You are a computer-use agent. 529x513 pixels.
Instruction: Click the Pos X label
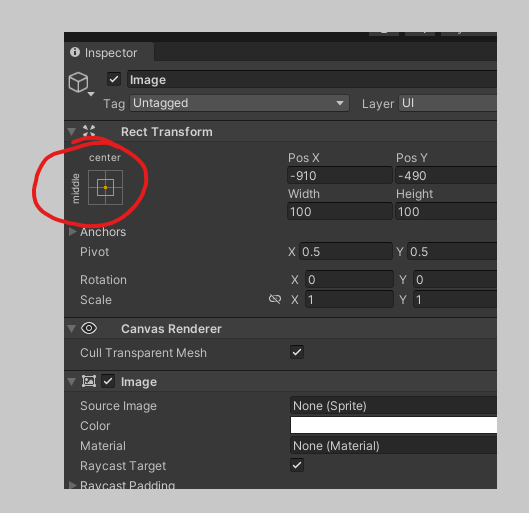tap(304, 158)
